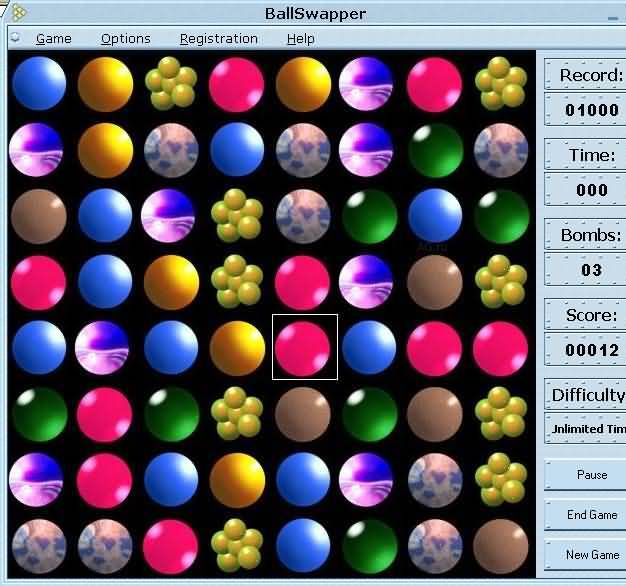
Task: Expand the Registration menu
Action: click(219, 39)
